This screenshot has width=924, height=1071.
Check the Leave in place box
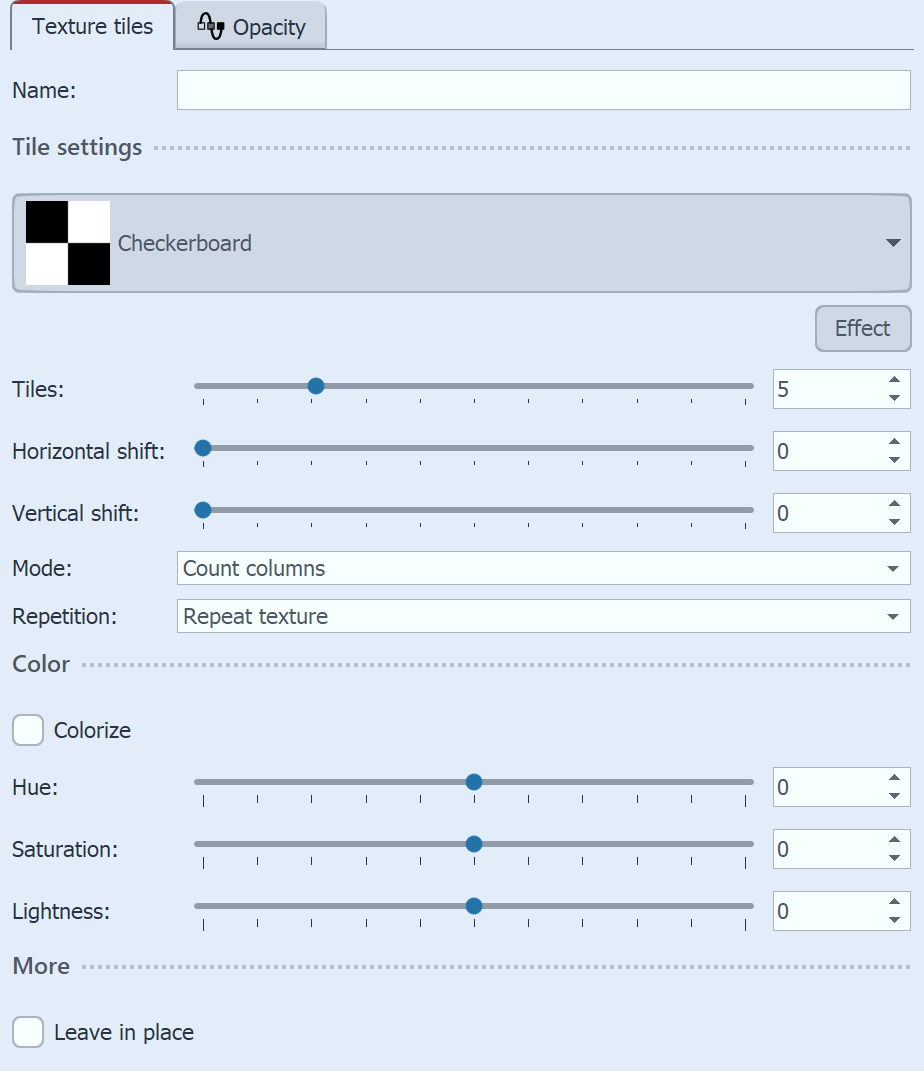28,1032
